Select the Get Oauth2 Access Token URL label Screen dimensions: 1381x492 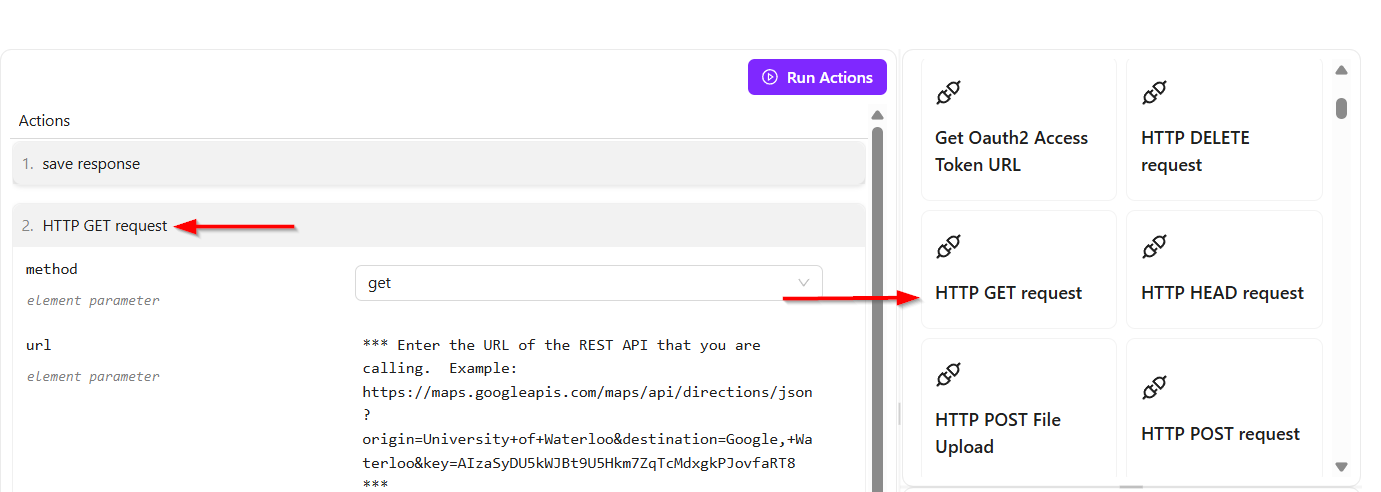pyautogui.click(x=1011, y=151)
